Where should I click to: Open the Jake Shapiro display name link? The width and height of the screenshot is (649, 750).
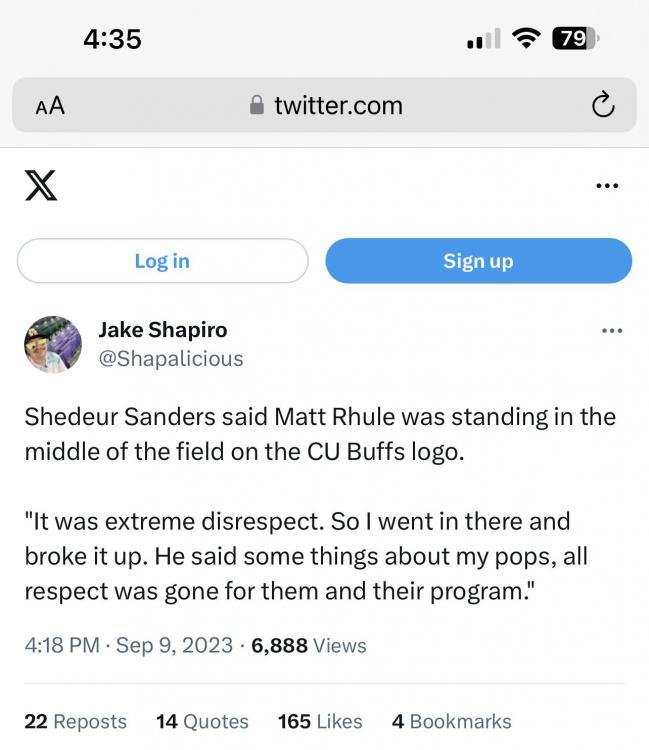pyautogui.click(x=162, y=330)
